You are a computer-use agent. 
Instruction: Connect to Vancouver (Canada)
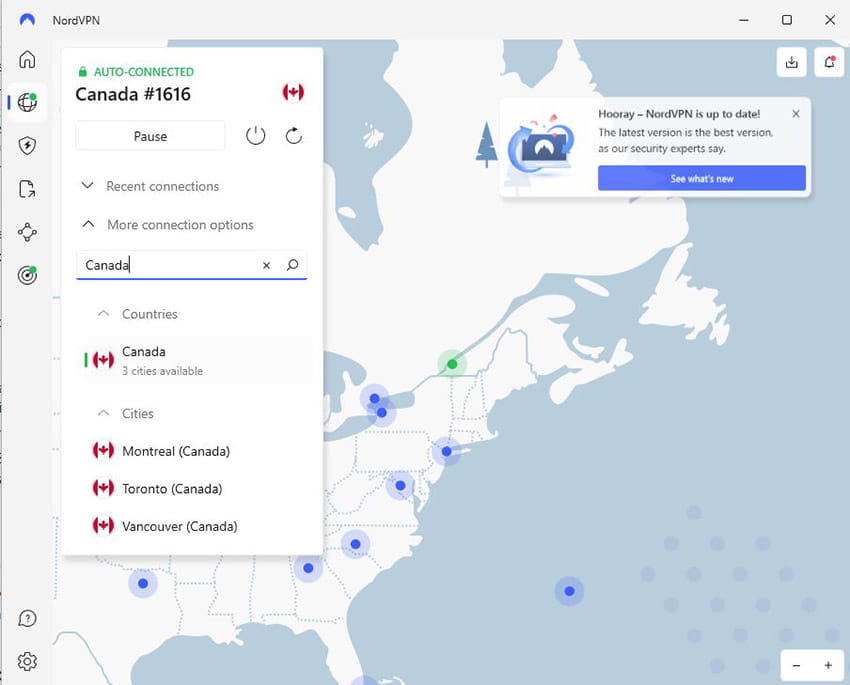click(x=194, y=526)
